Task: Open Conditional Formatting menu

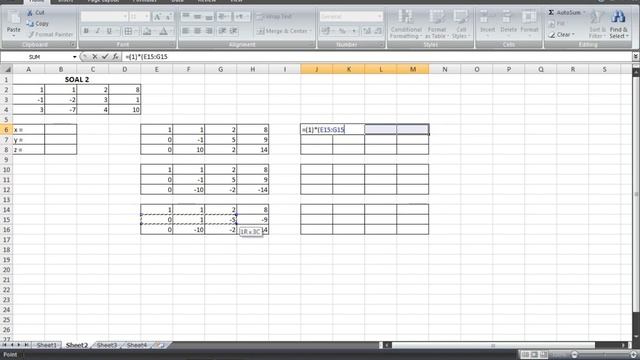Action: coord(406,24)
